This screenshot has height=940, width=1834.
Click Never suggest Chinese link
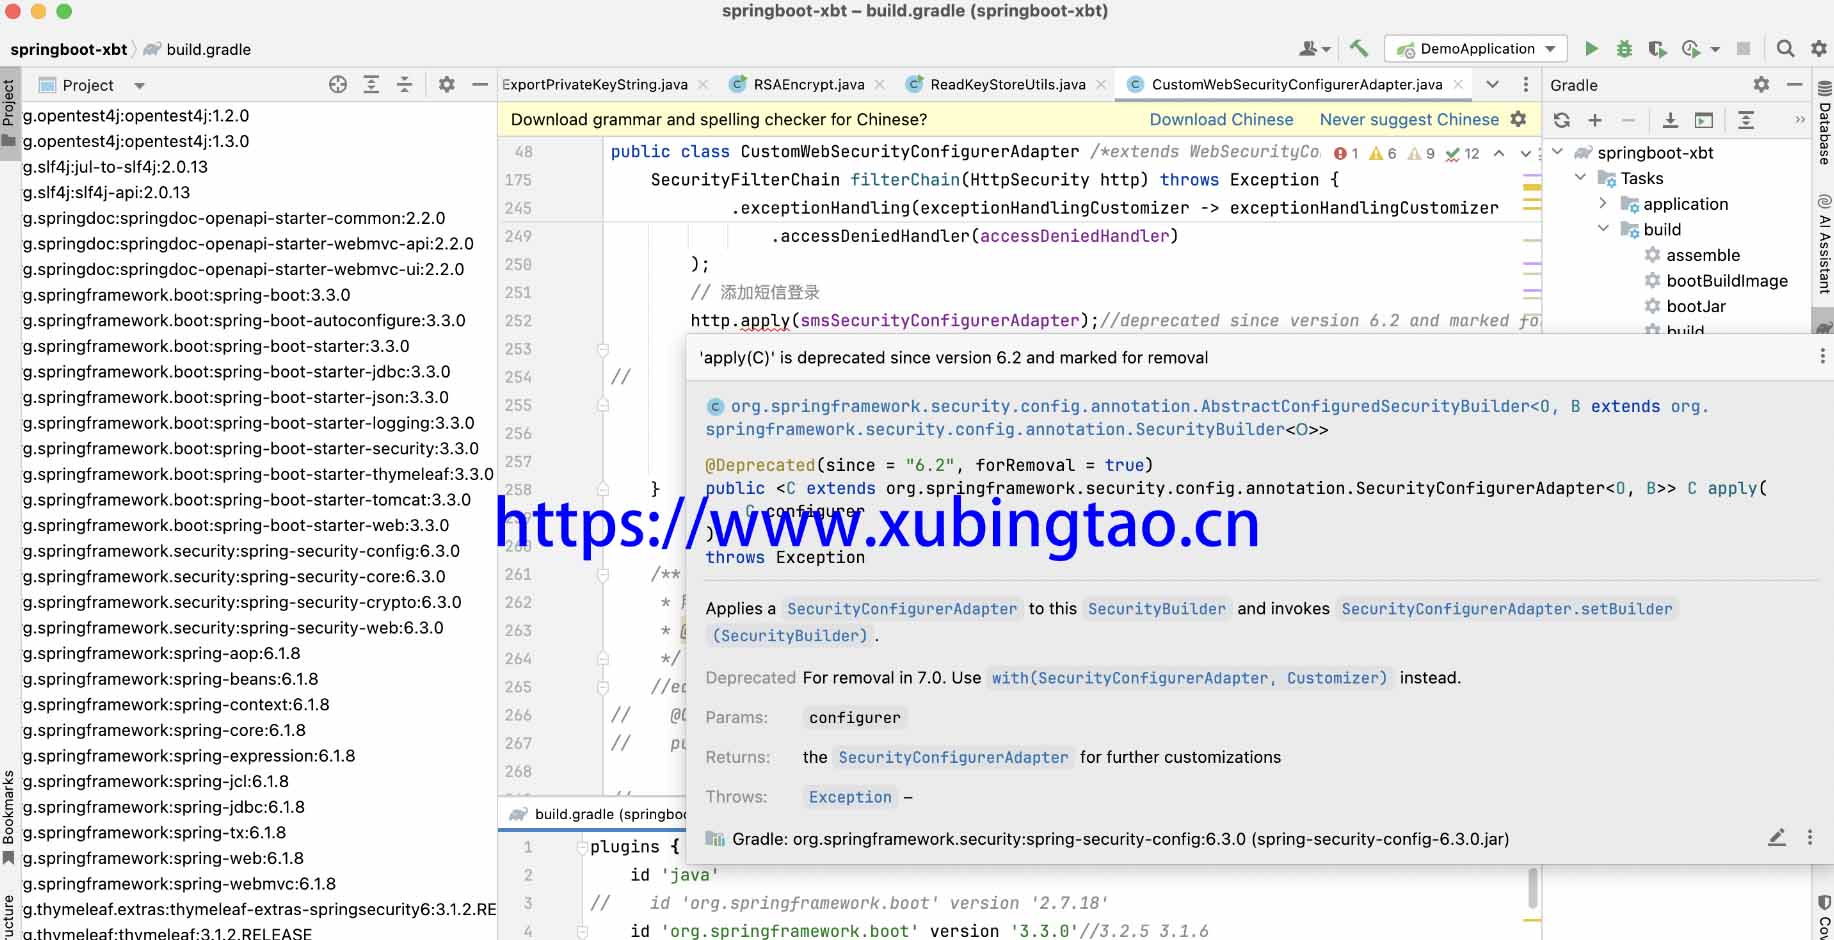click(x=1409, y=119)
